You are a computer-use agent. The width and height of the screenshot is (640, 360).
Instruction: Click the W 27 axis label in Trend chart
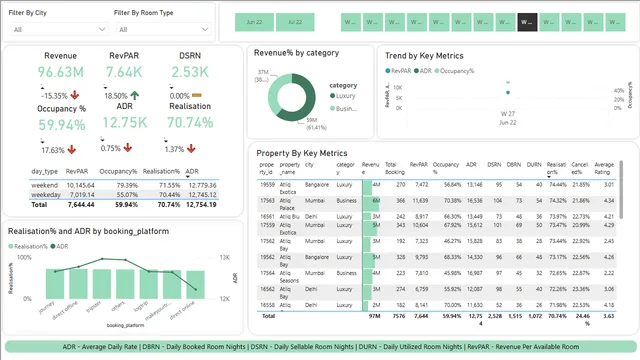click(508, 114)
